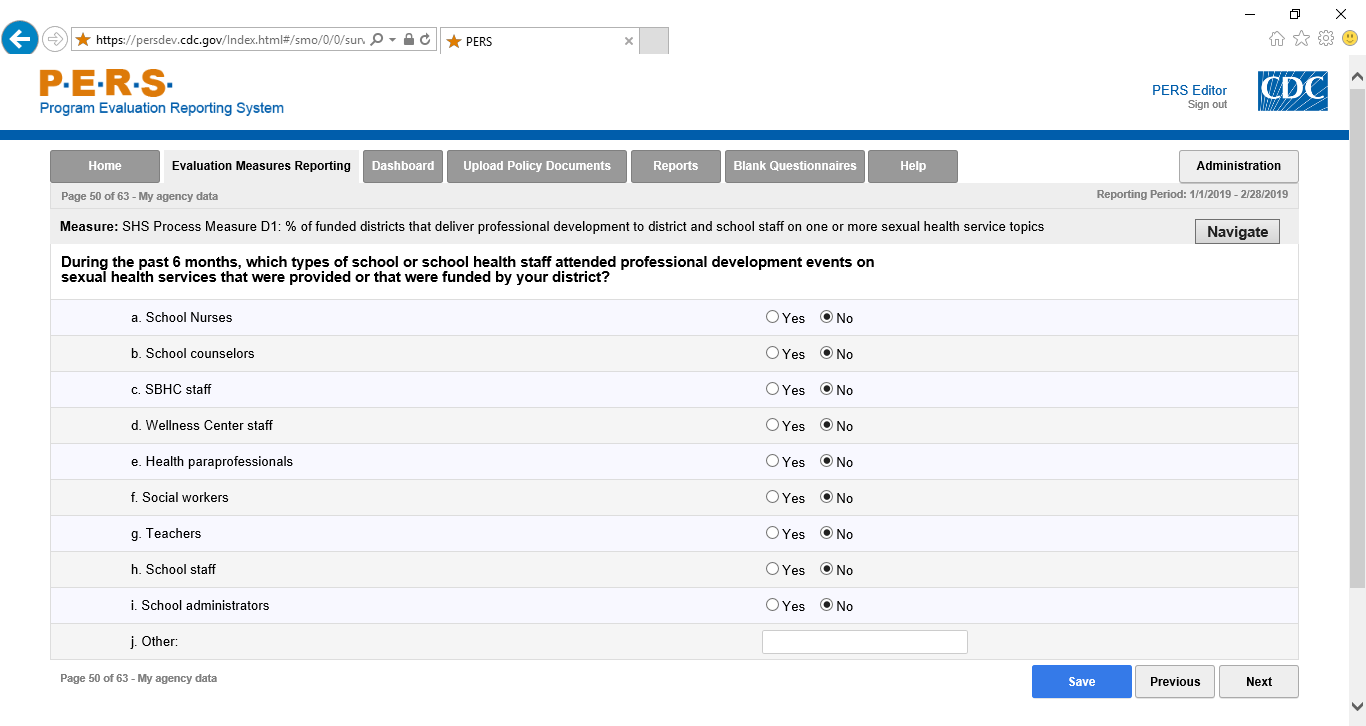Select Yes for Teachers
Screen dimensions: 1366x726
coord(772,533)
